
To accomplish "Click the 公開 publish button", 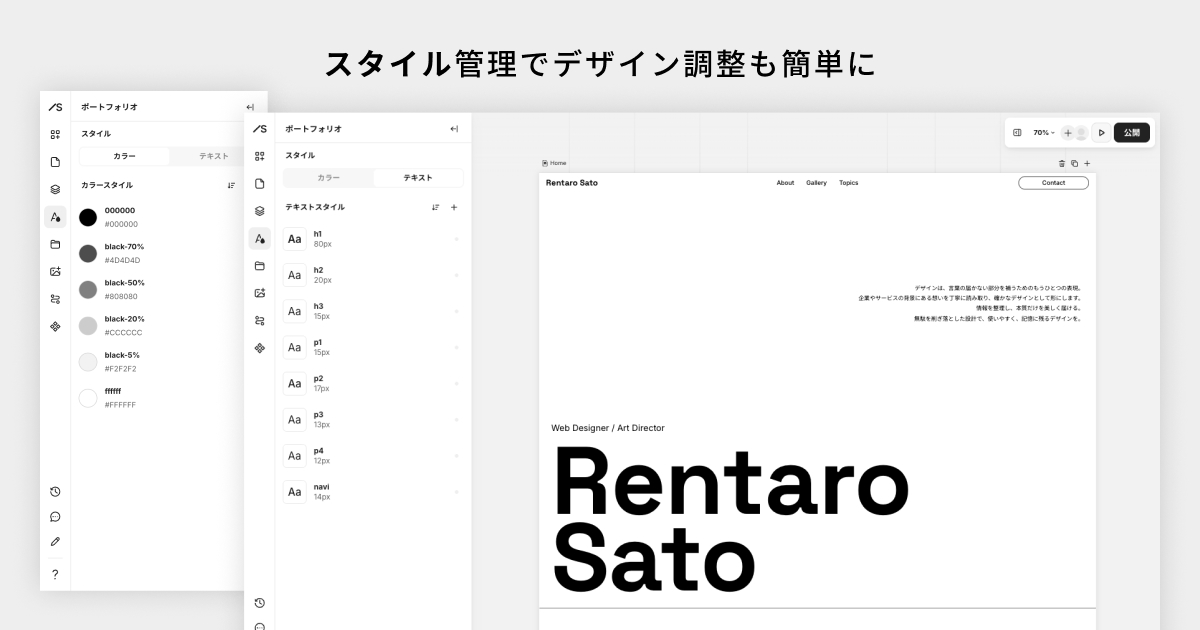I will coord(1132,132).
